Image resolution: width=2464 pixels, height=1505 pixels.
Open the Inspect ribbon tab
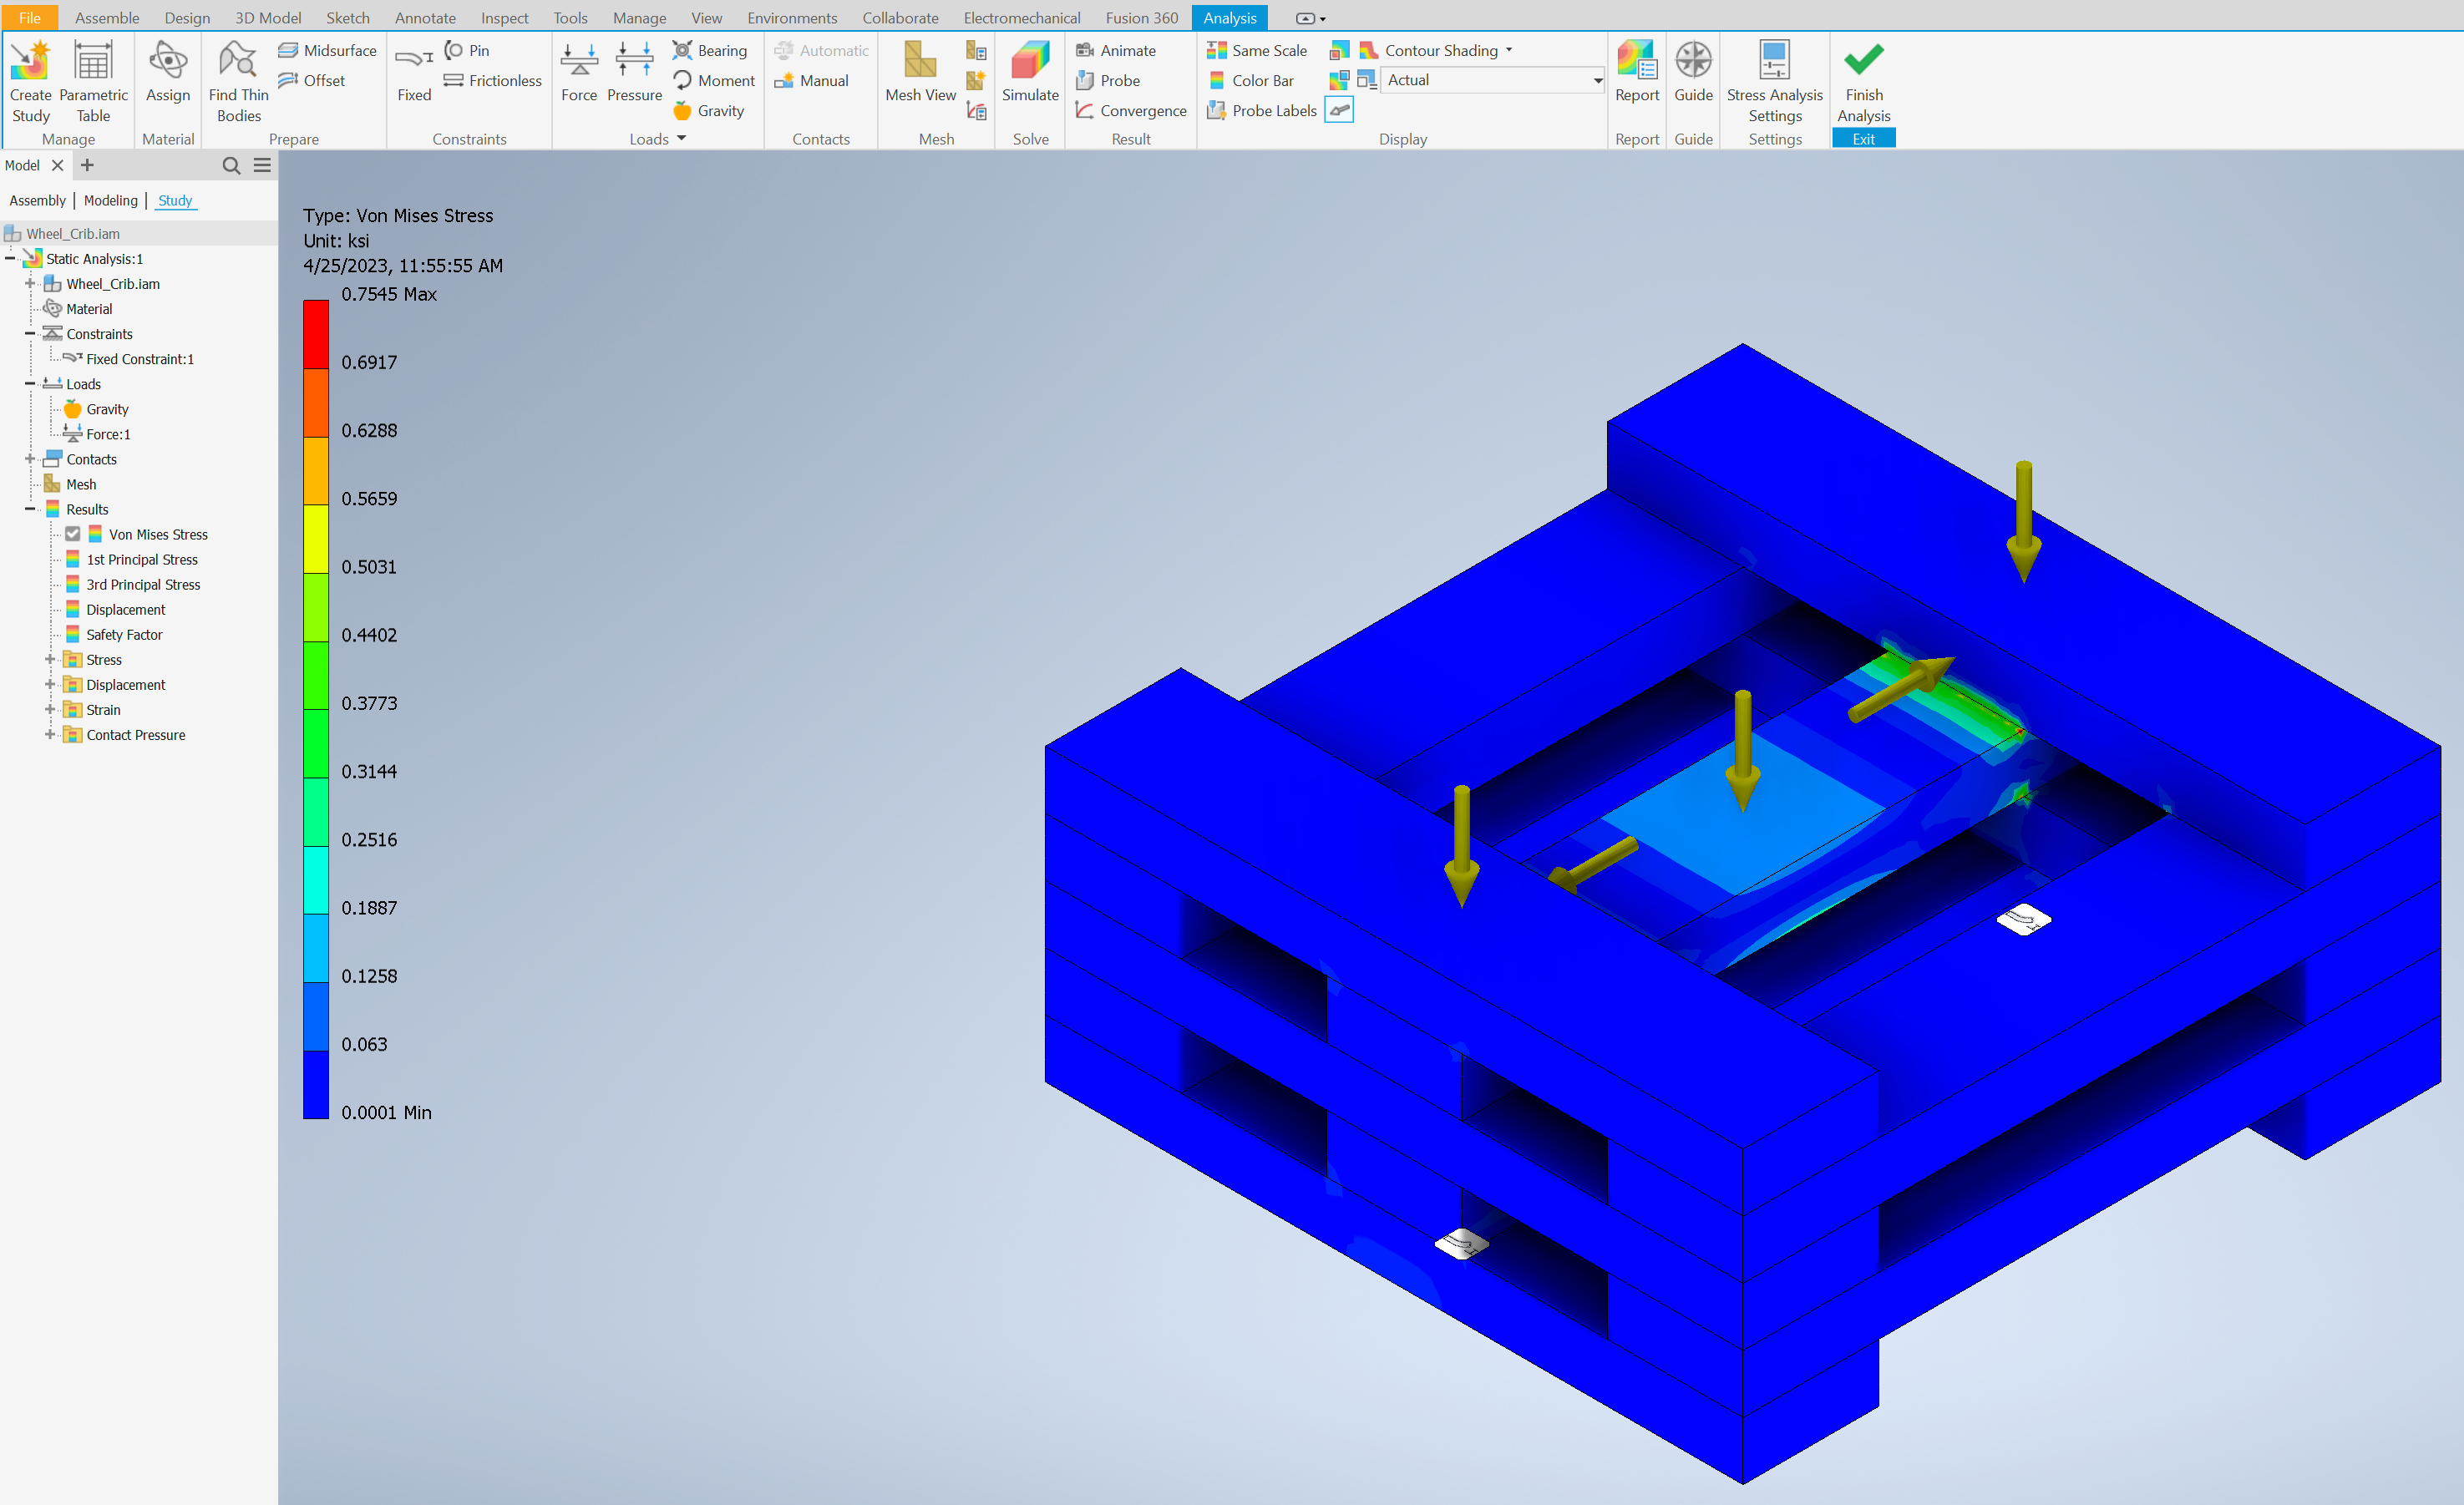504,18
